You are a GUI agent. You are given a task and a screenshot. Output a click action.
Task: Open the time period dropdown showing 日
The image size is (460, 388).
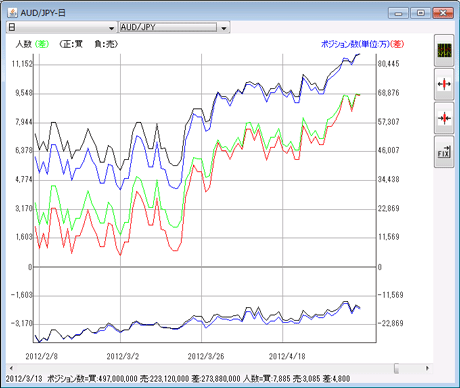click(61, 27)
